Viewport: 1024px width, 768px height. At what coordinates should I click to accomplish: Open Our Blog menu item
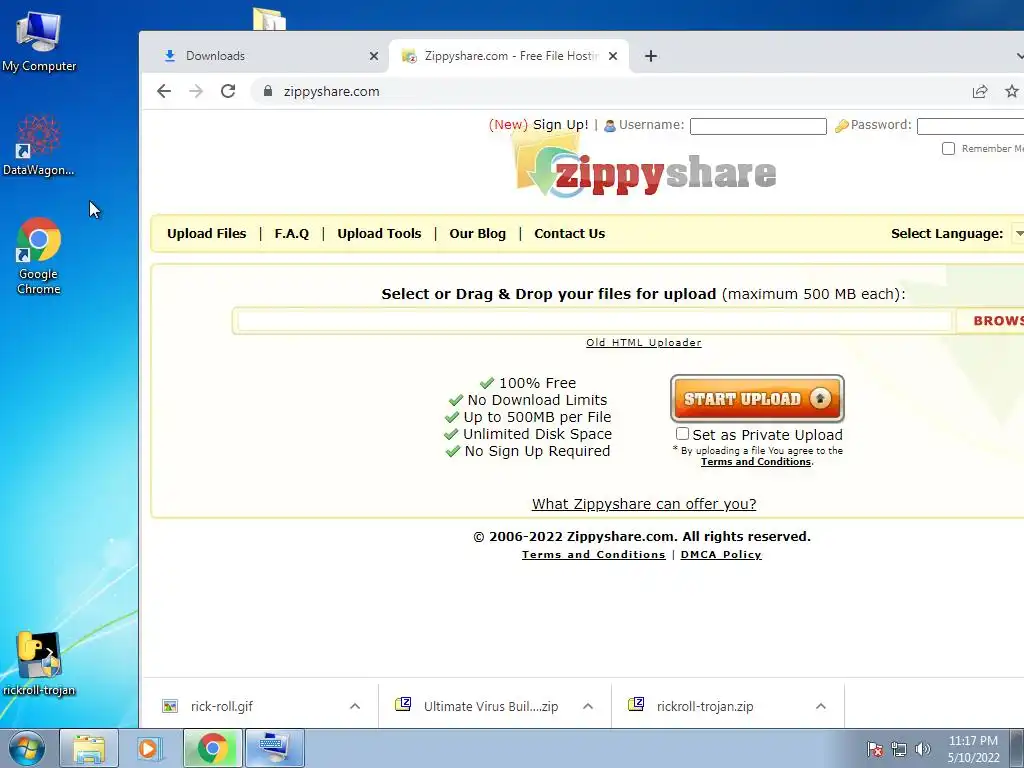click(477, 233)
